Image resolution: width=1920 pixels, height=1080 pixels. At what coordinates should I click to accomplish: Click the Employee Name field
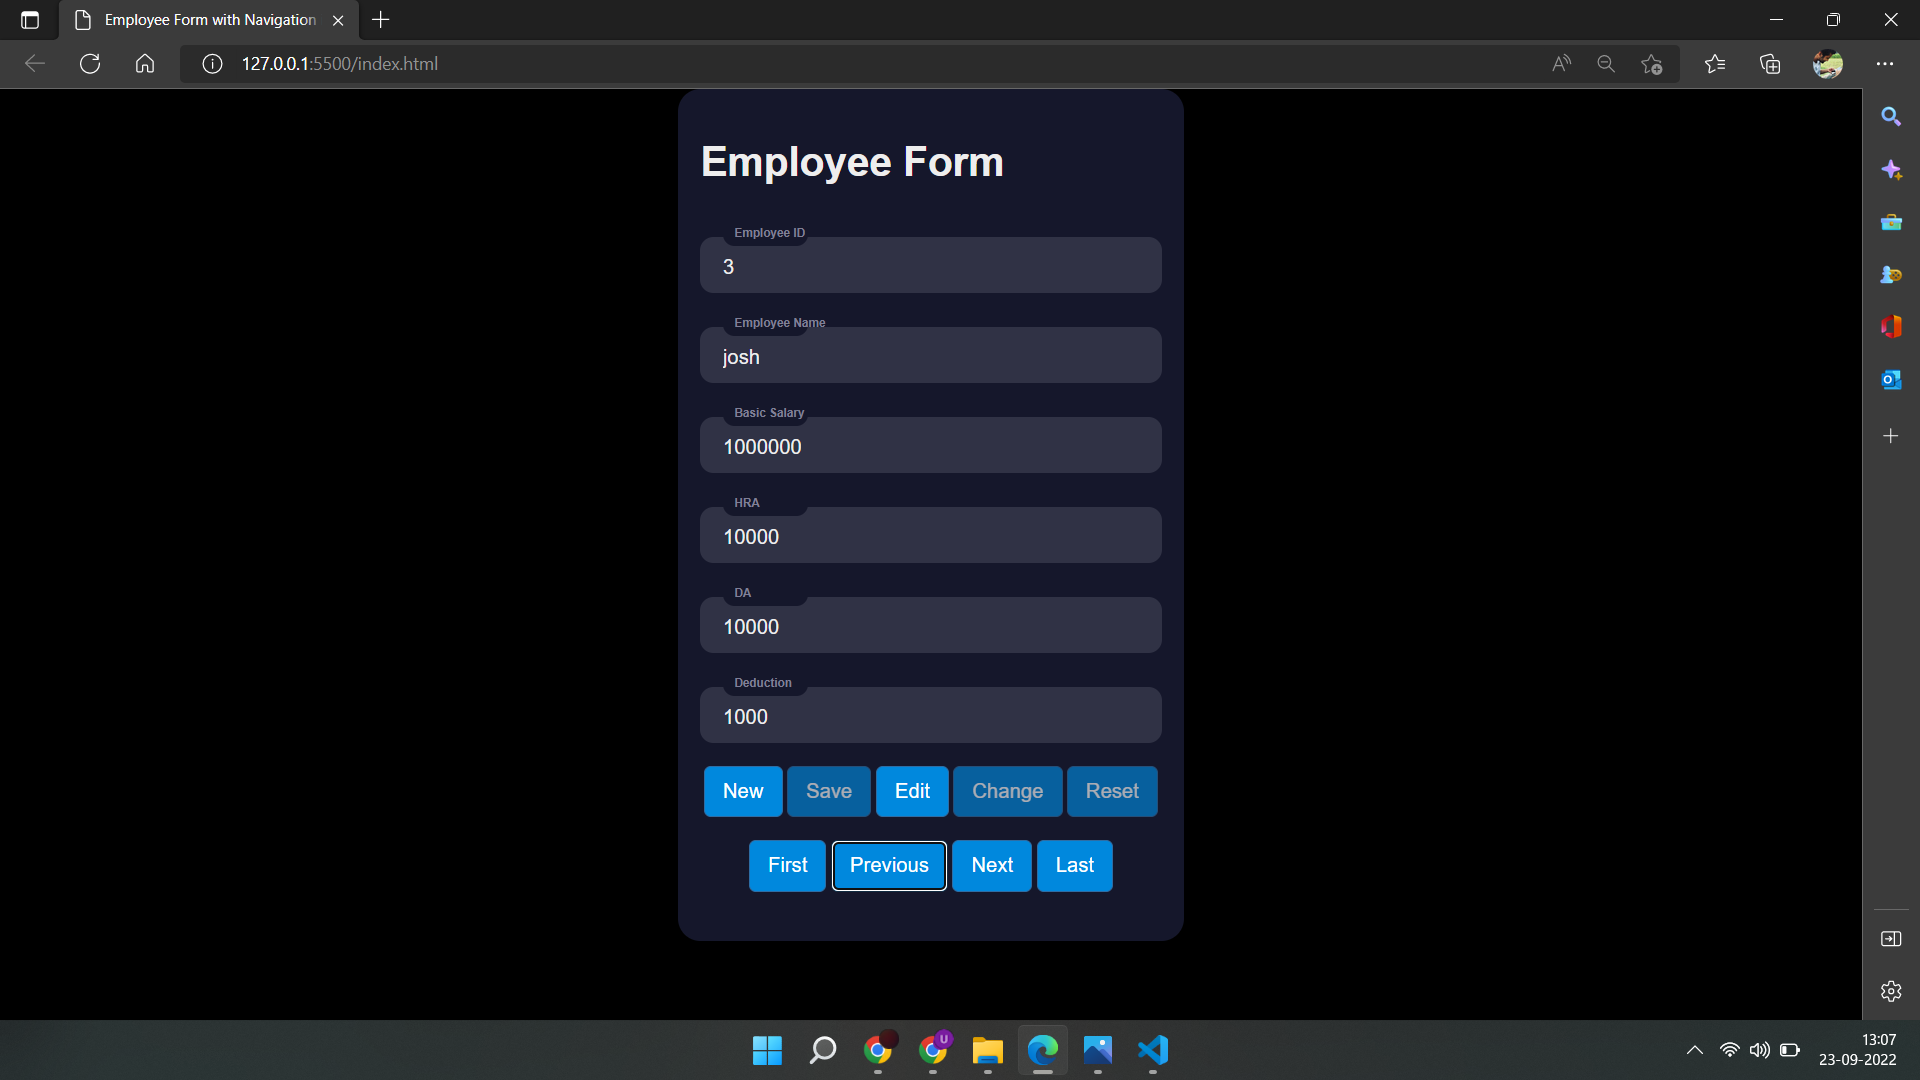click(x=930, y=356)
